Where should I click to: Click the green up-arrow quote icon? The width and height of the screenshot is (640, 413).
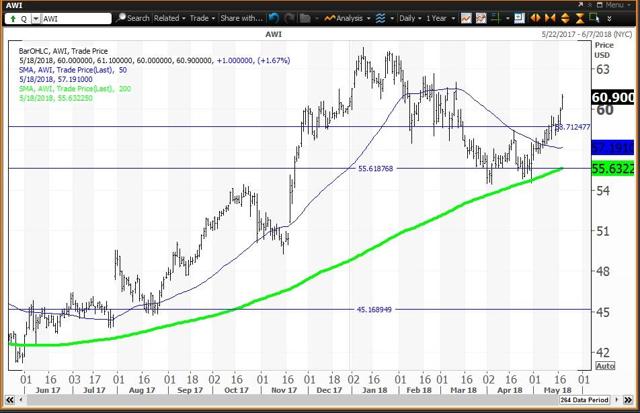pyautogui.click(x=13, y=19)
